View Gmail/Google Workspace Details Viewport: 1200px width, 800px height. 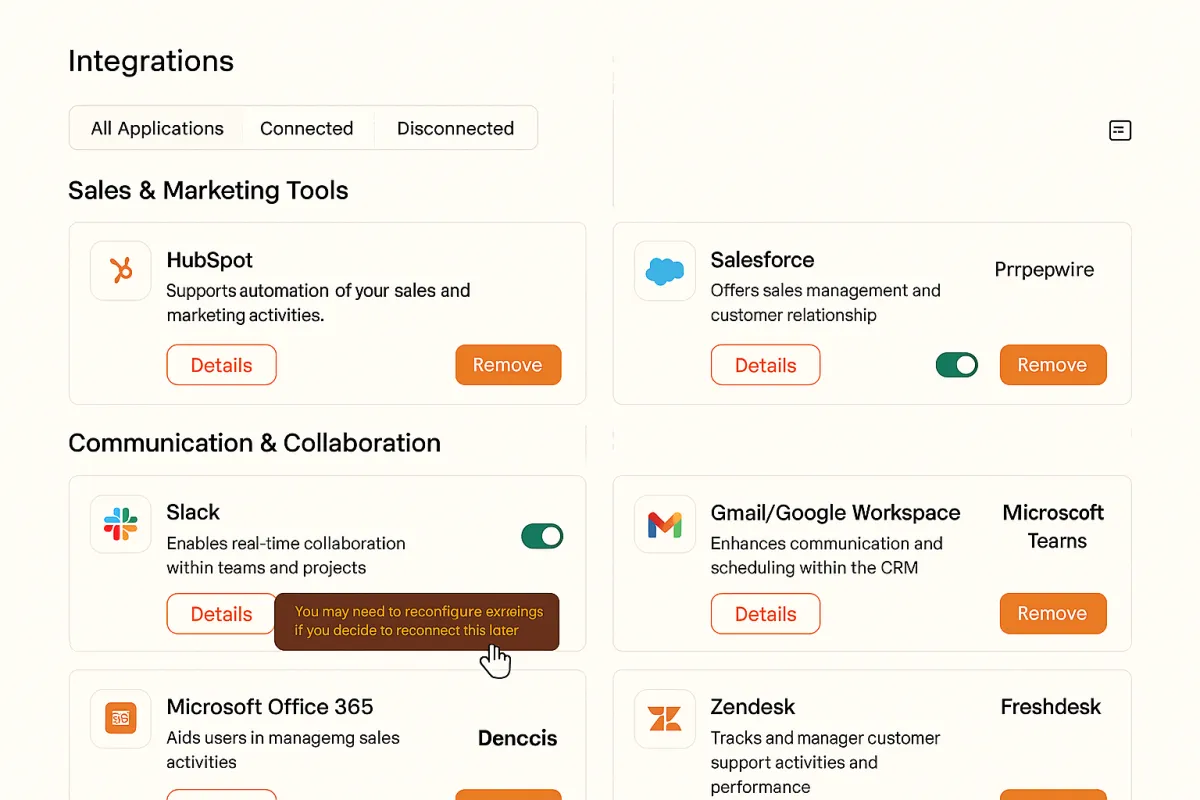pos(765,614)
